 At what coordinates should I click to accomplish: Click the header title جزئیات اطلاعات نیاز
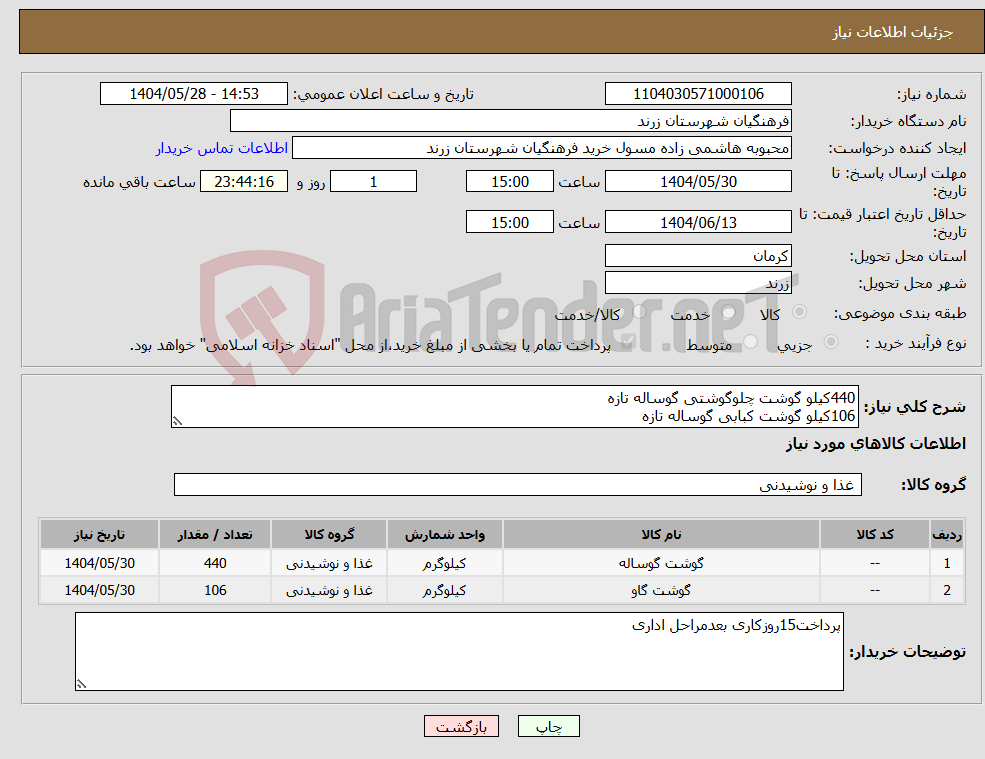click(x=893, y=32)
